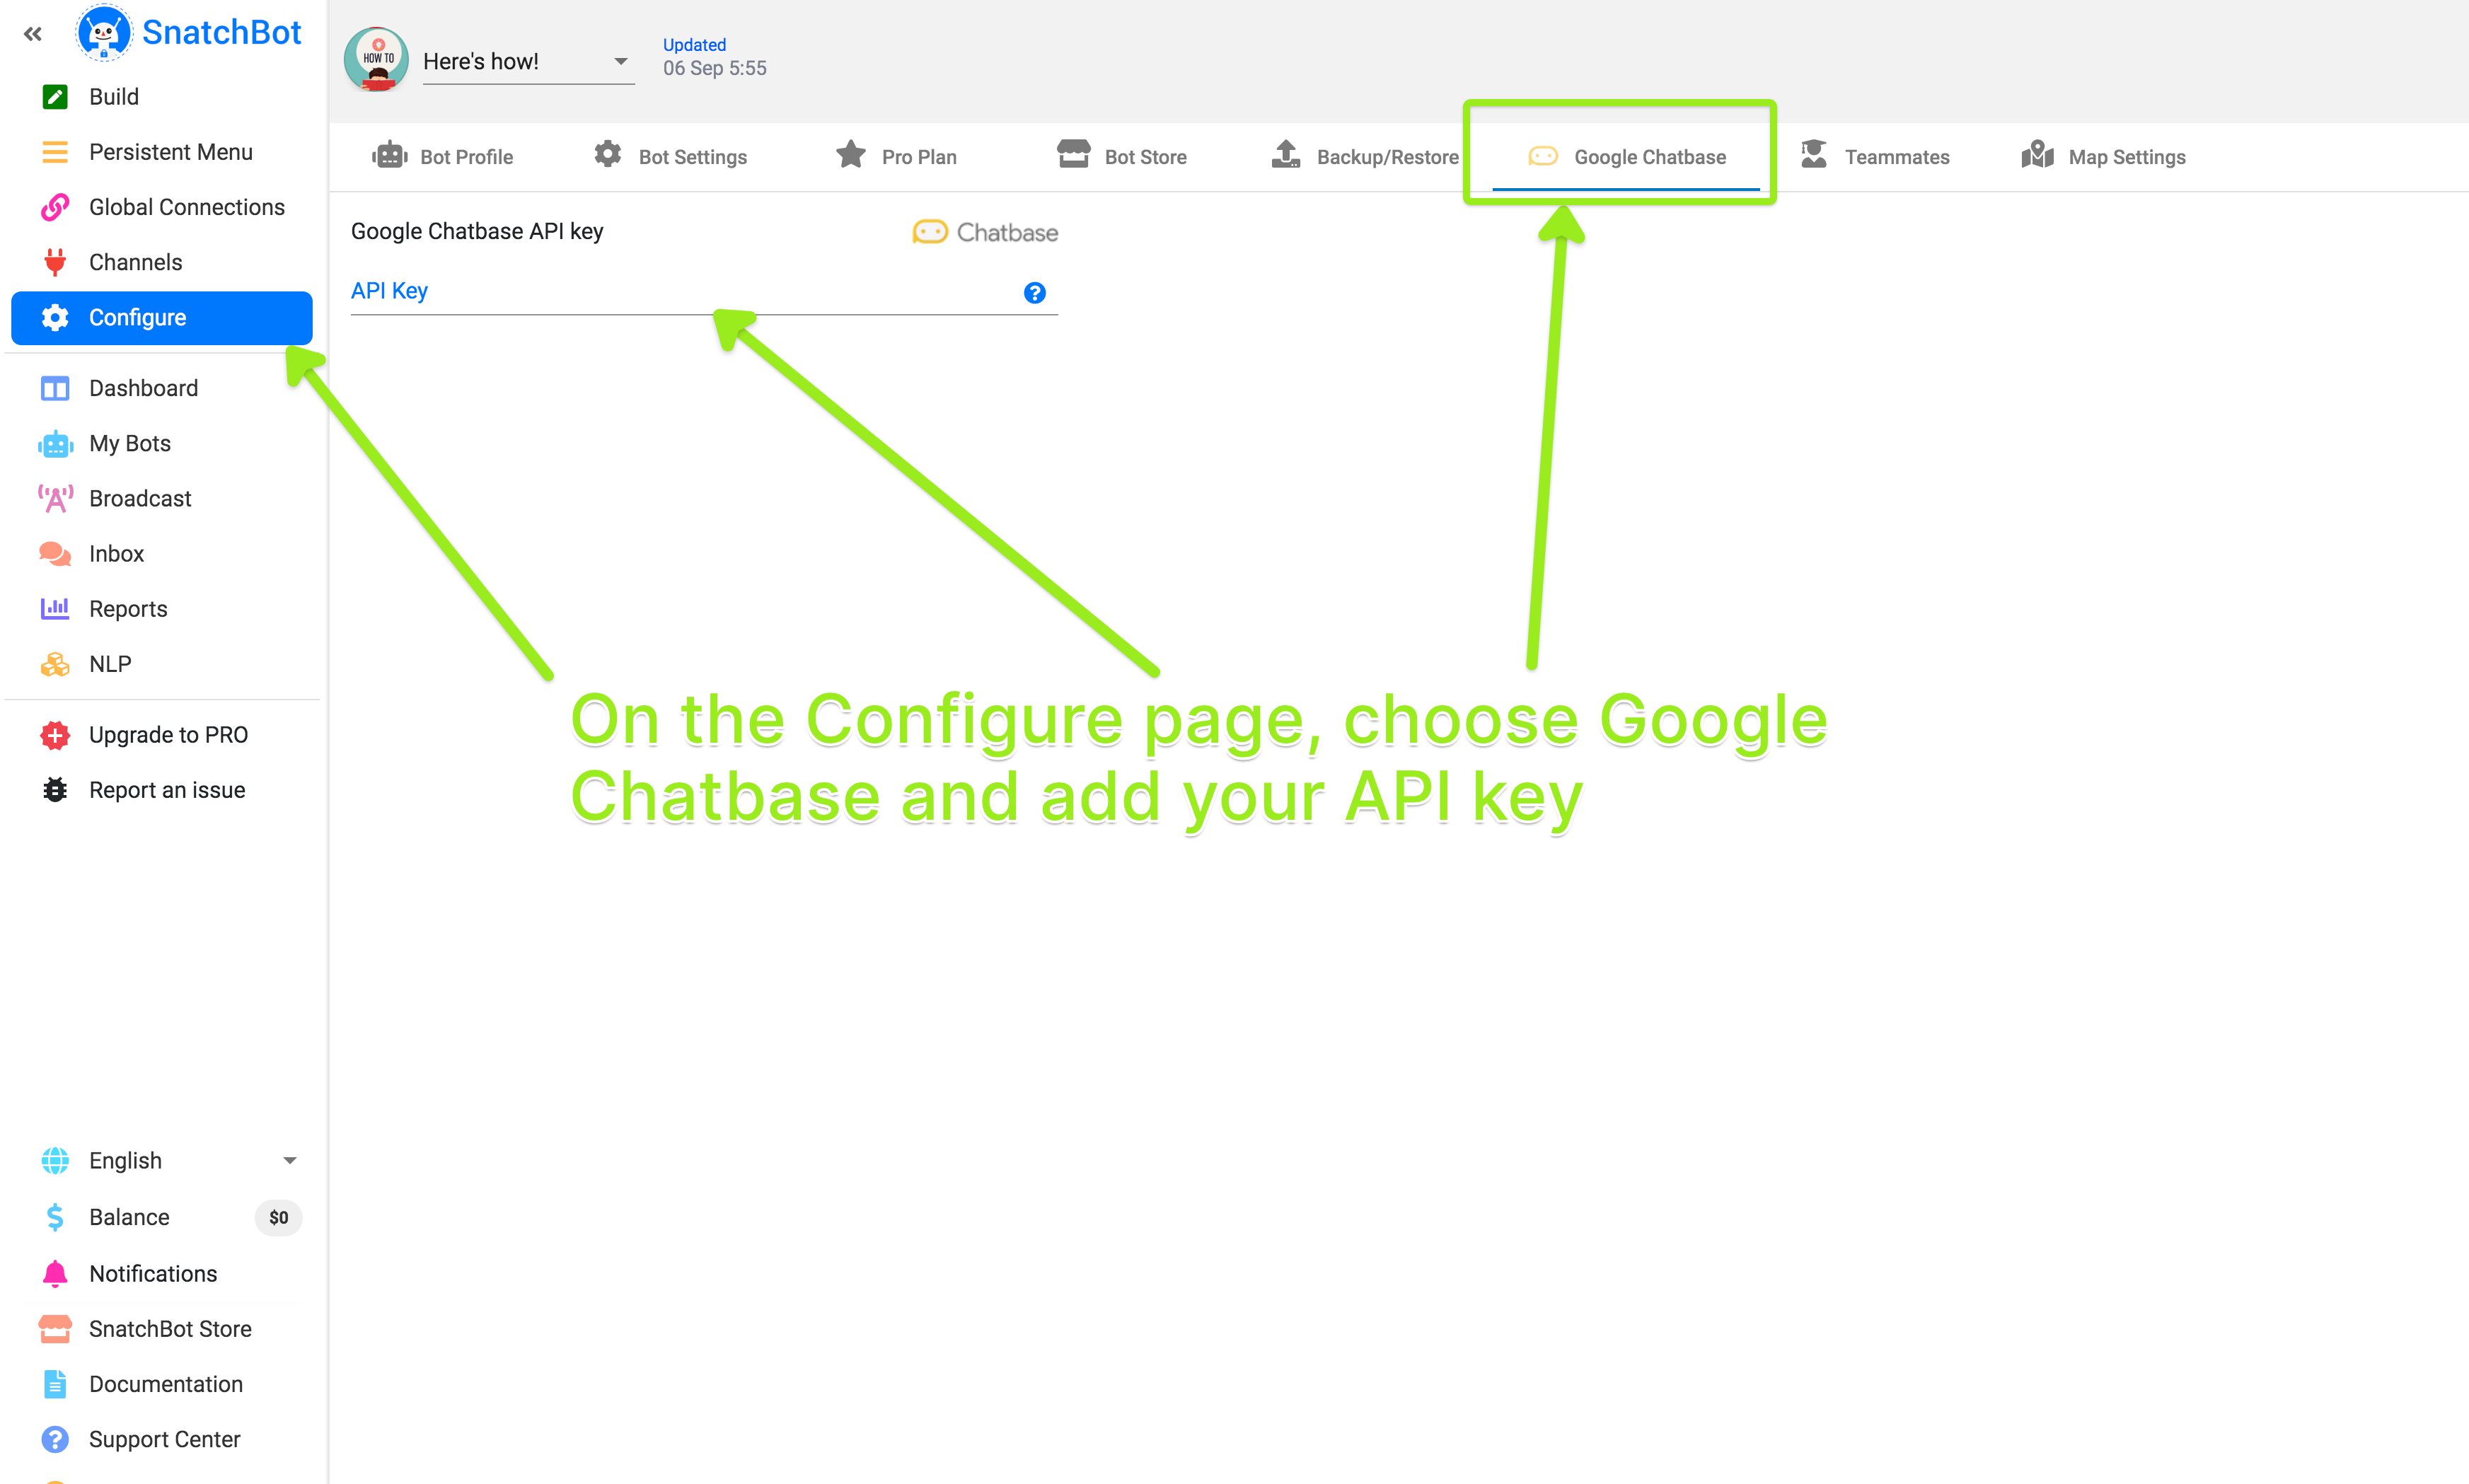2469x1484 pixels.
Task: Open Channels via the plug icon
Action: coord(55,262)
